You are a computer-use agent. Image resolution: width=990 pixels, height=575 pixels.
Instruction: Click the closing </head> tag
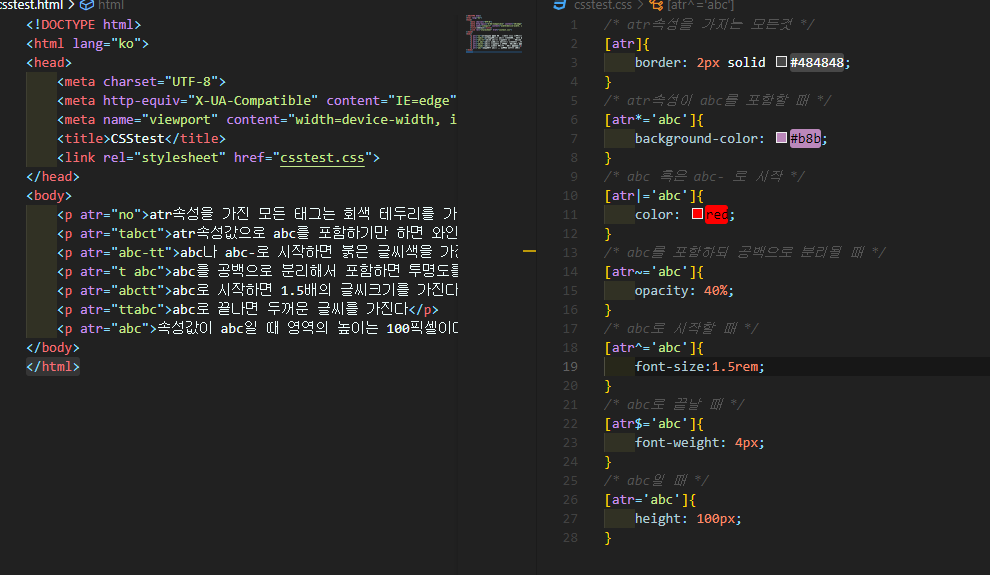coord(52,176)
